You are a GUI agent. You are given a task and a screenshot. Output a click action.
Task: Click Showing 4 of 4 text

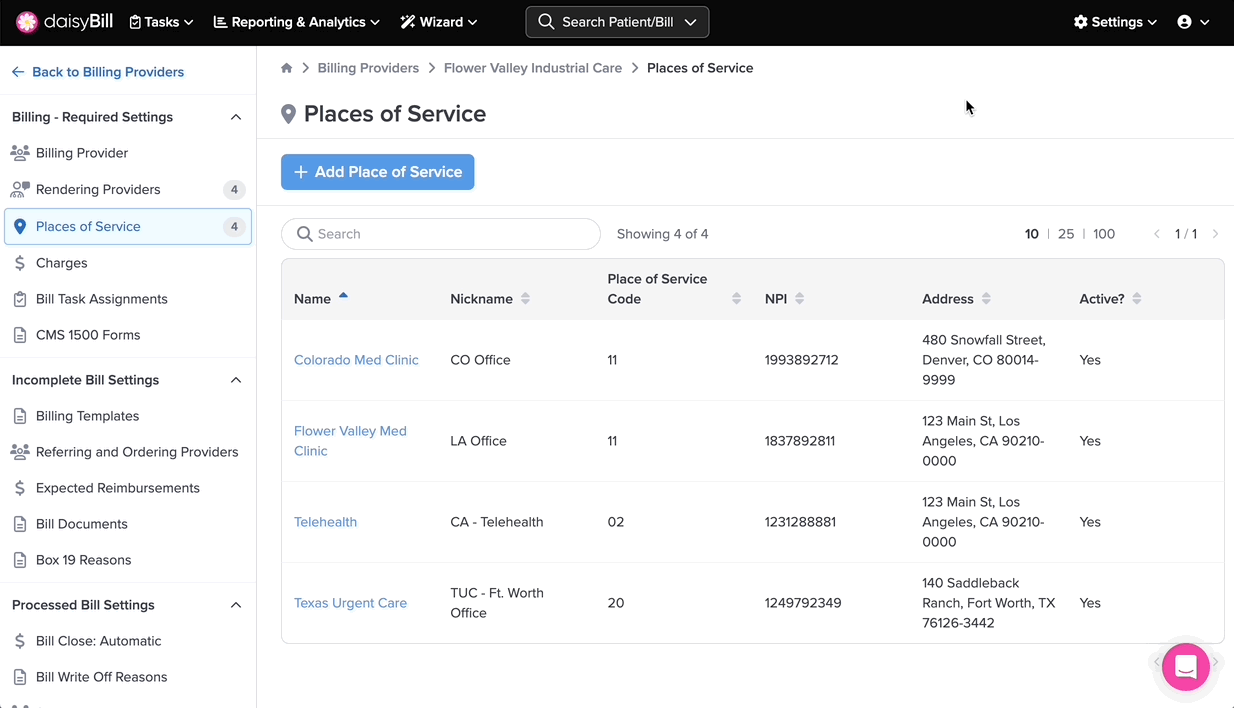[662, 234]
